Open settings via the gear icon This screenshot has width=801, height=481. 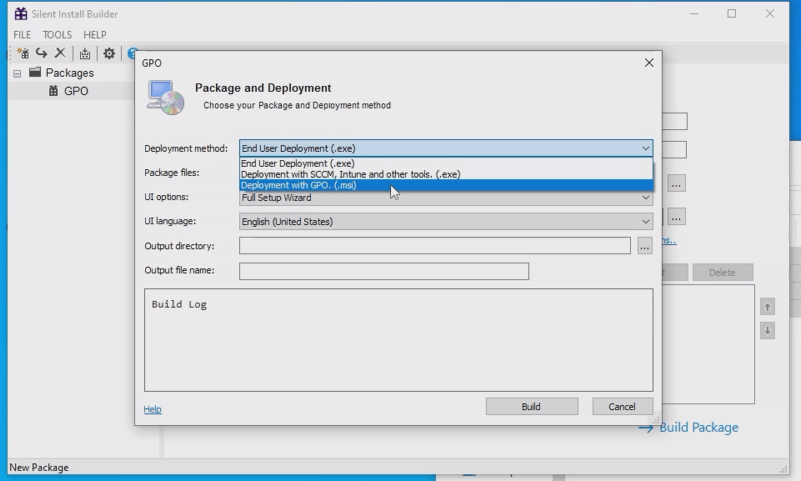click(x=109, y=53)
